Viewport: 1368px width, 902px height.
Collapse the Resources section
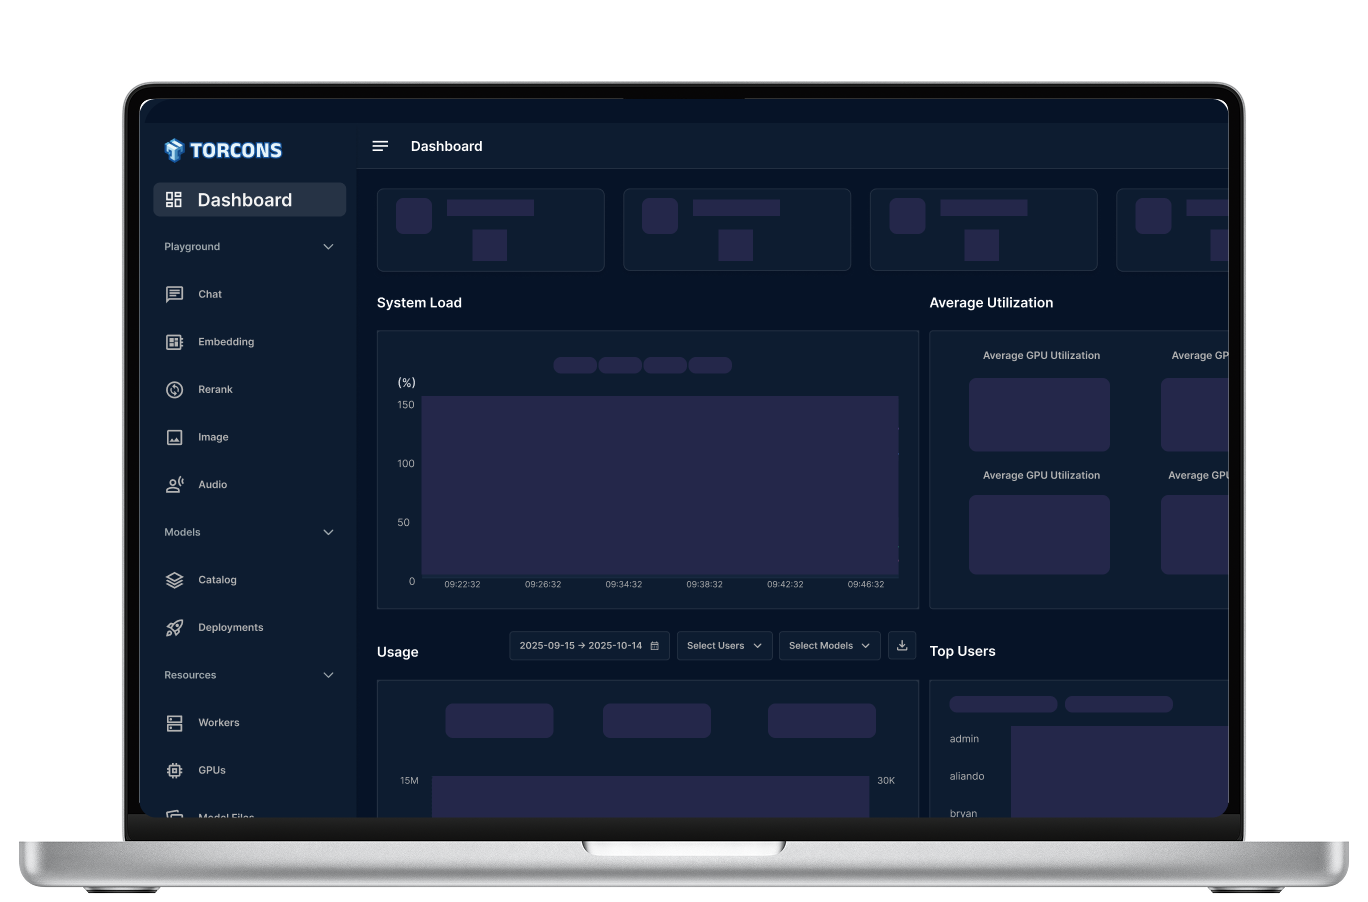click(x=328, y=675)
